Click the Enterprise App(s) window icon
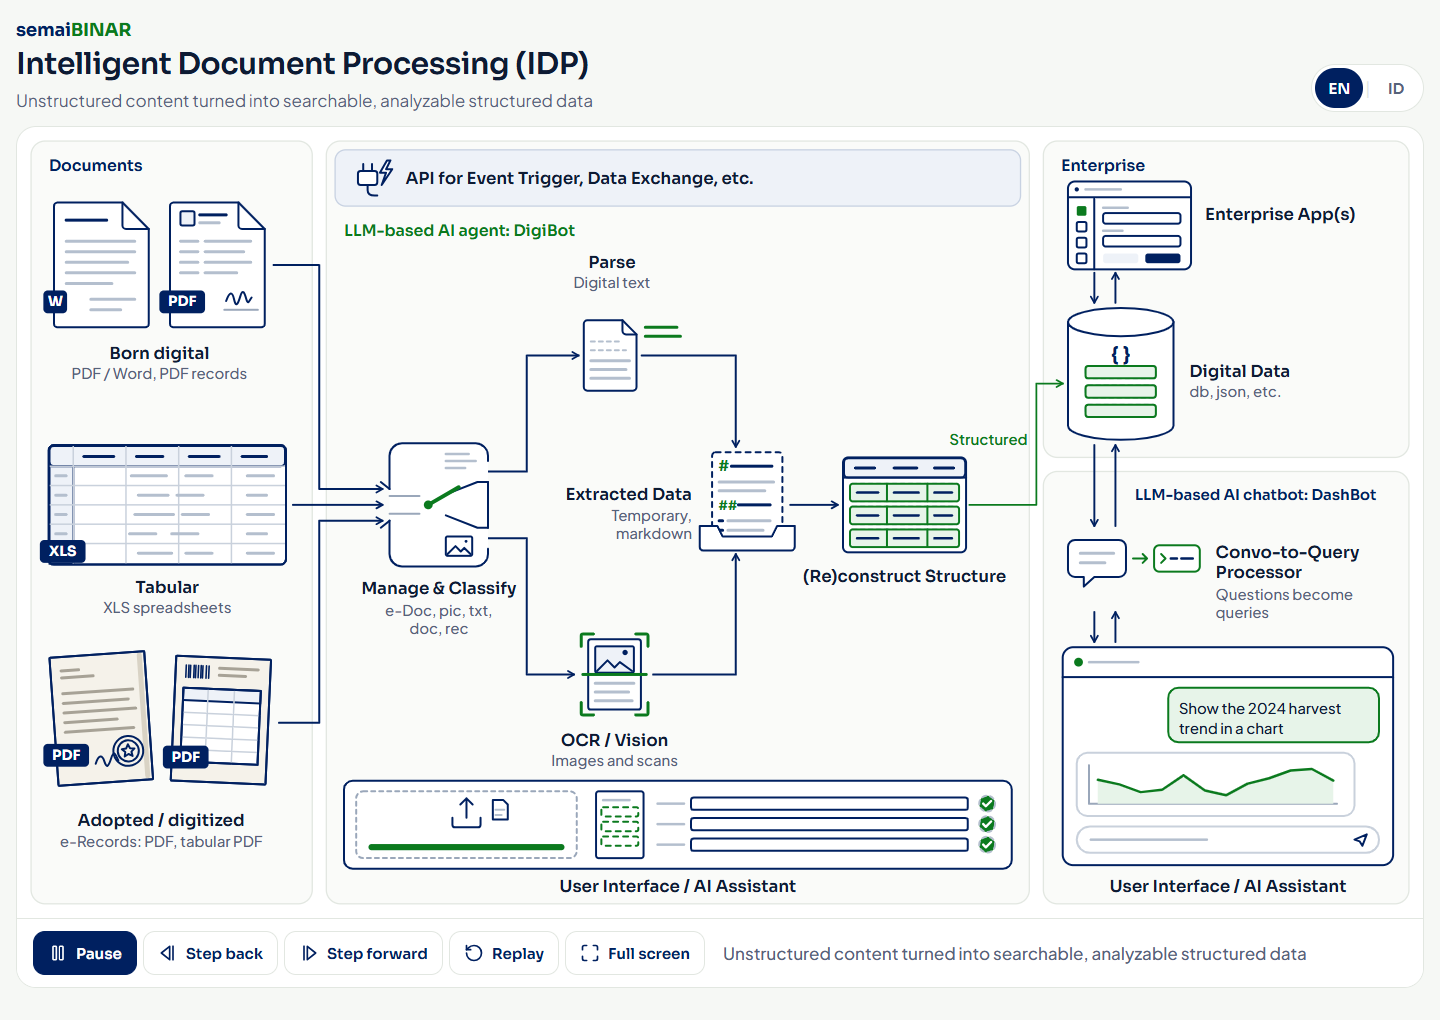This screenshot has width=1440, height=1020. [1130, 226]
